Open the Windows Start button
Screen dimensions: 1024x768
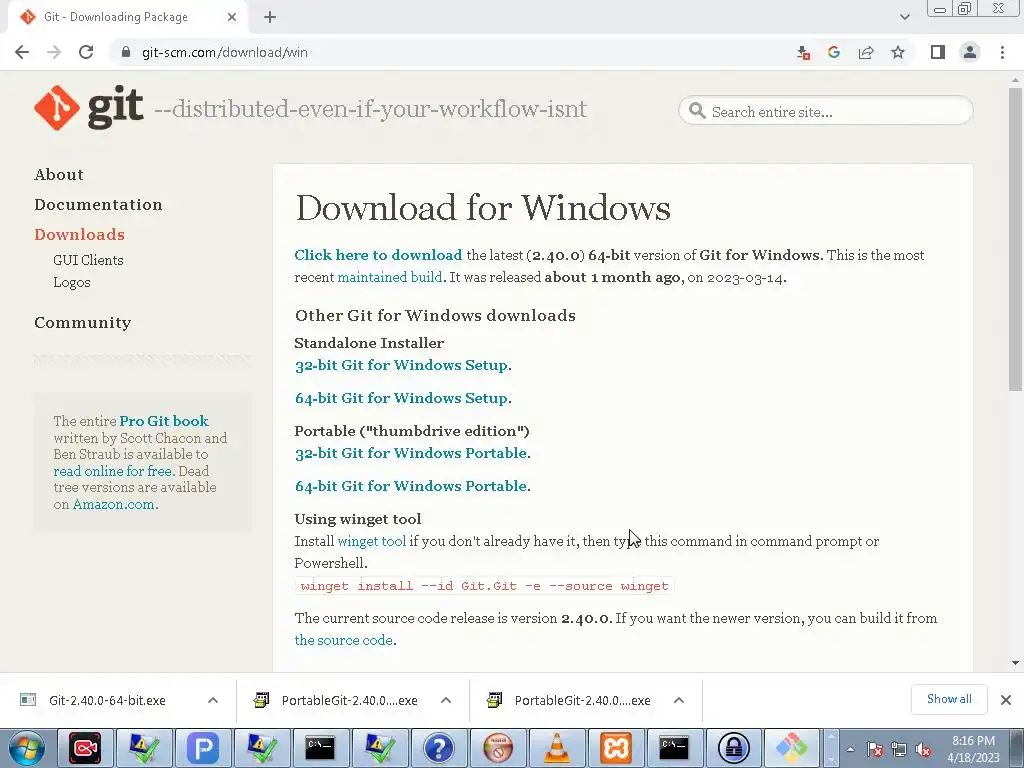coord(26,748)
